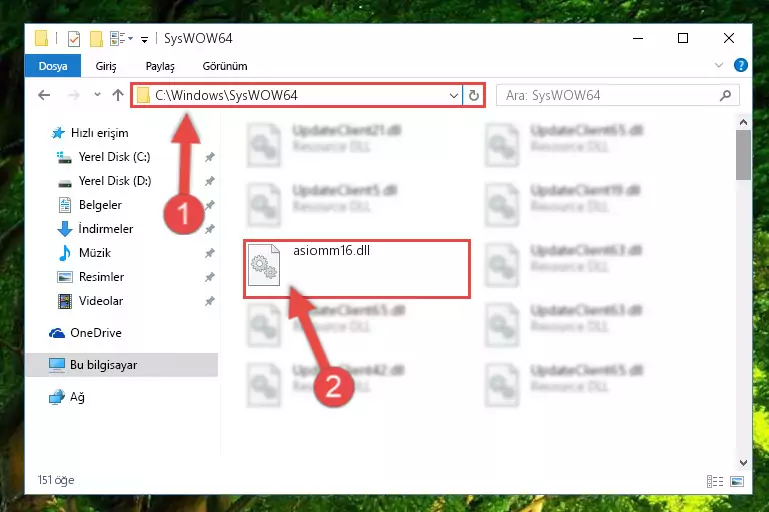The image size is (769, 512).
Task: Click the search magnifier icon
Action: click(725, 95)
